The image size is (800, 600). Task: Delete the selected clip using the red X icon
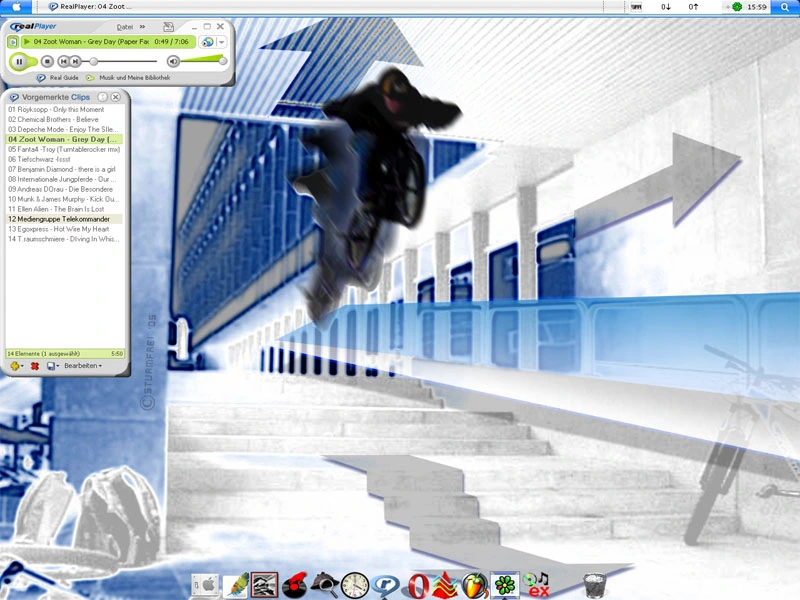[34, 365]
